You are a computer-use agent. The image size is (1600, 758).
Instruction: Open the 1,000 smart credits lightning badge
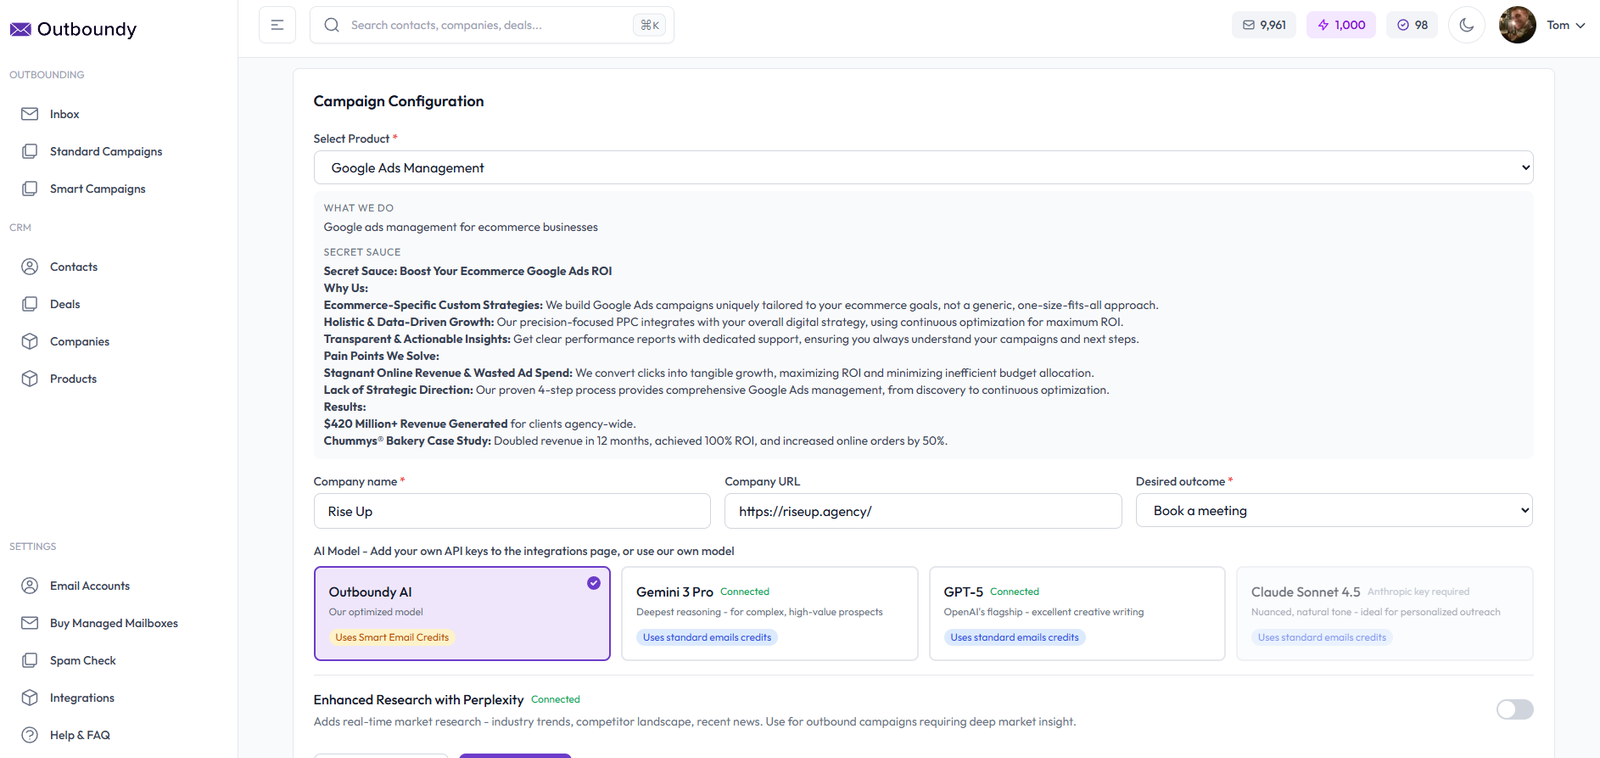point(1341,25)
